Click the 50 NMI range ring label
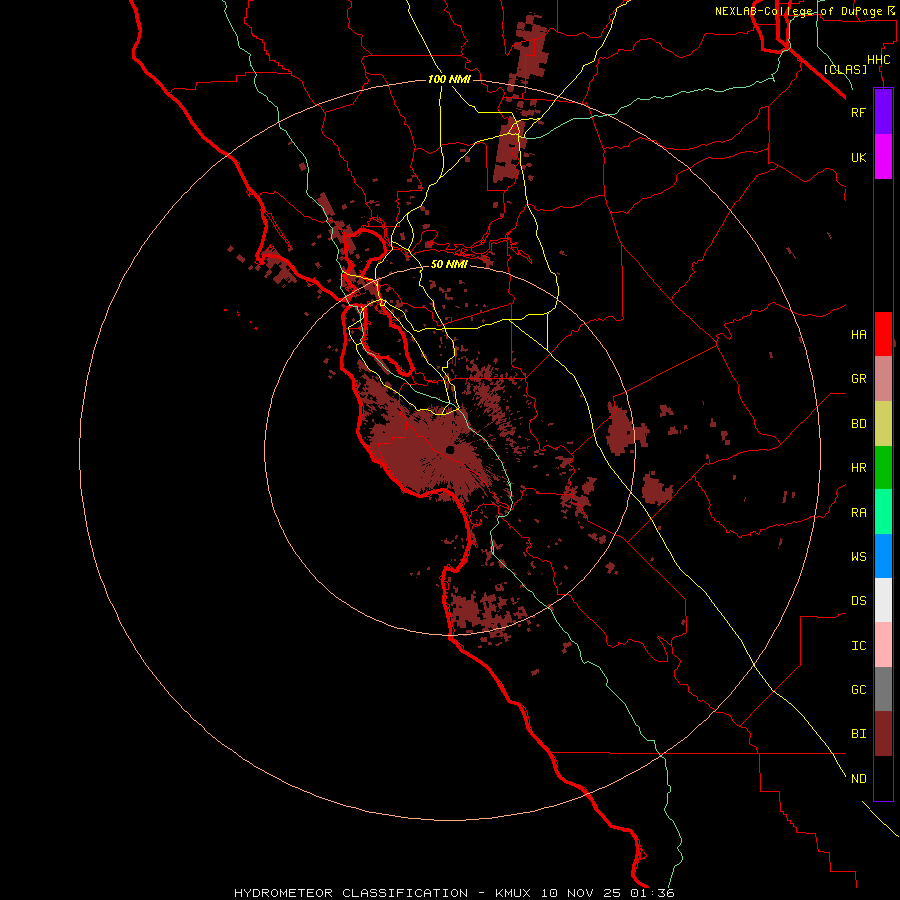The width and height of the screenshot is (900, 900). click(449, 264)
